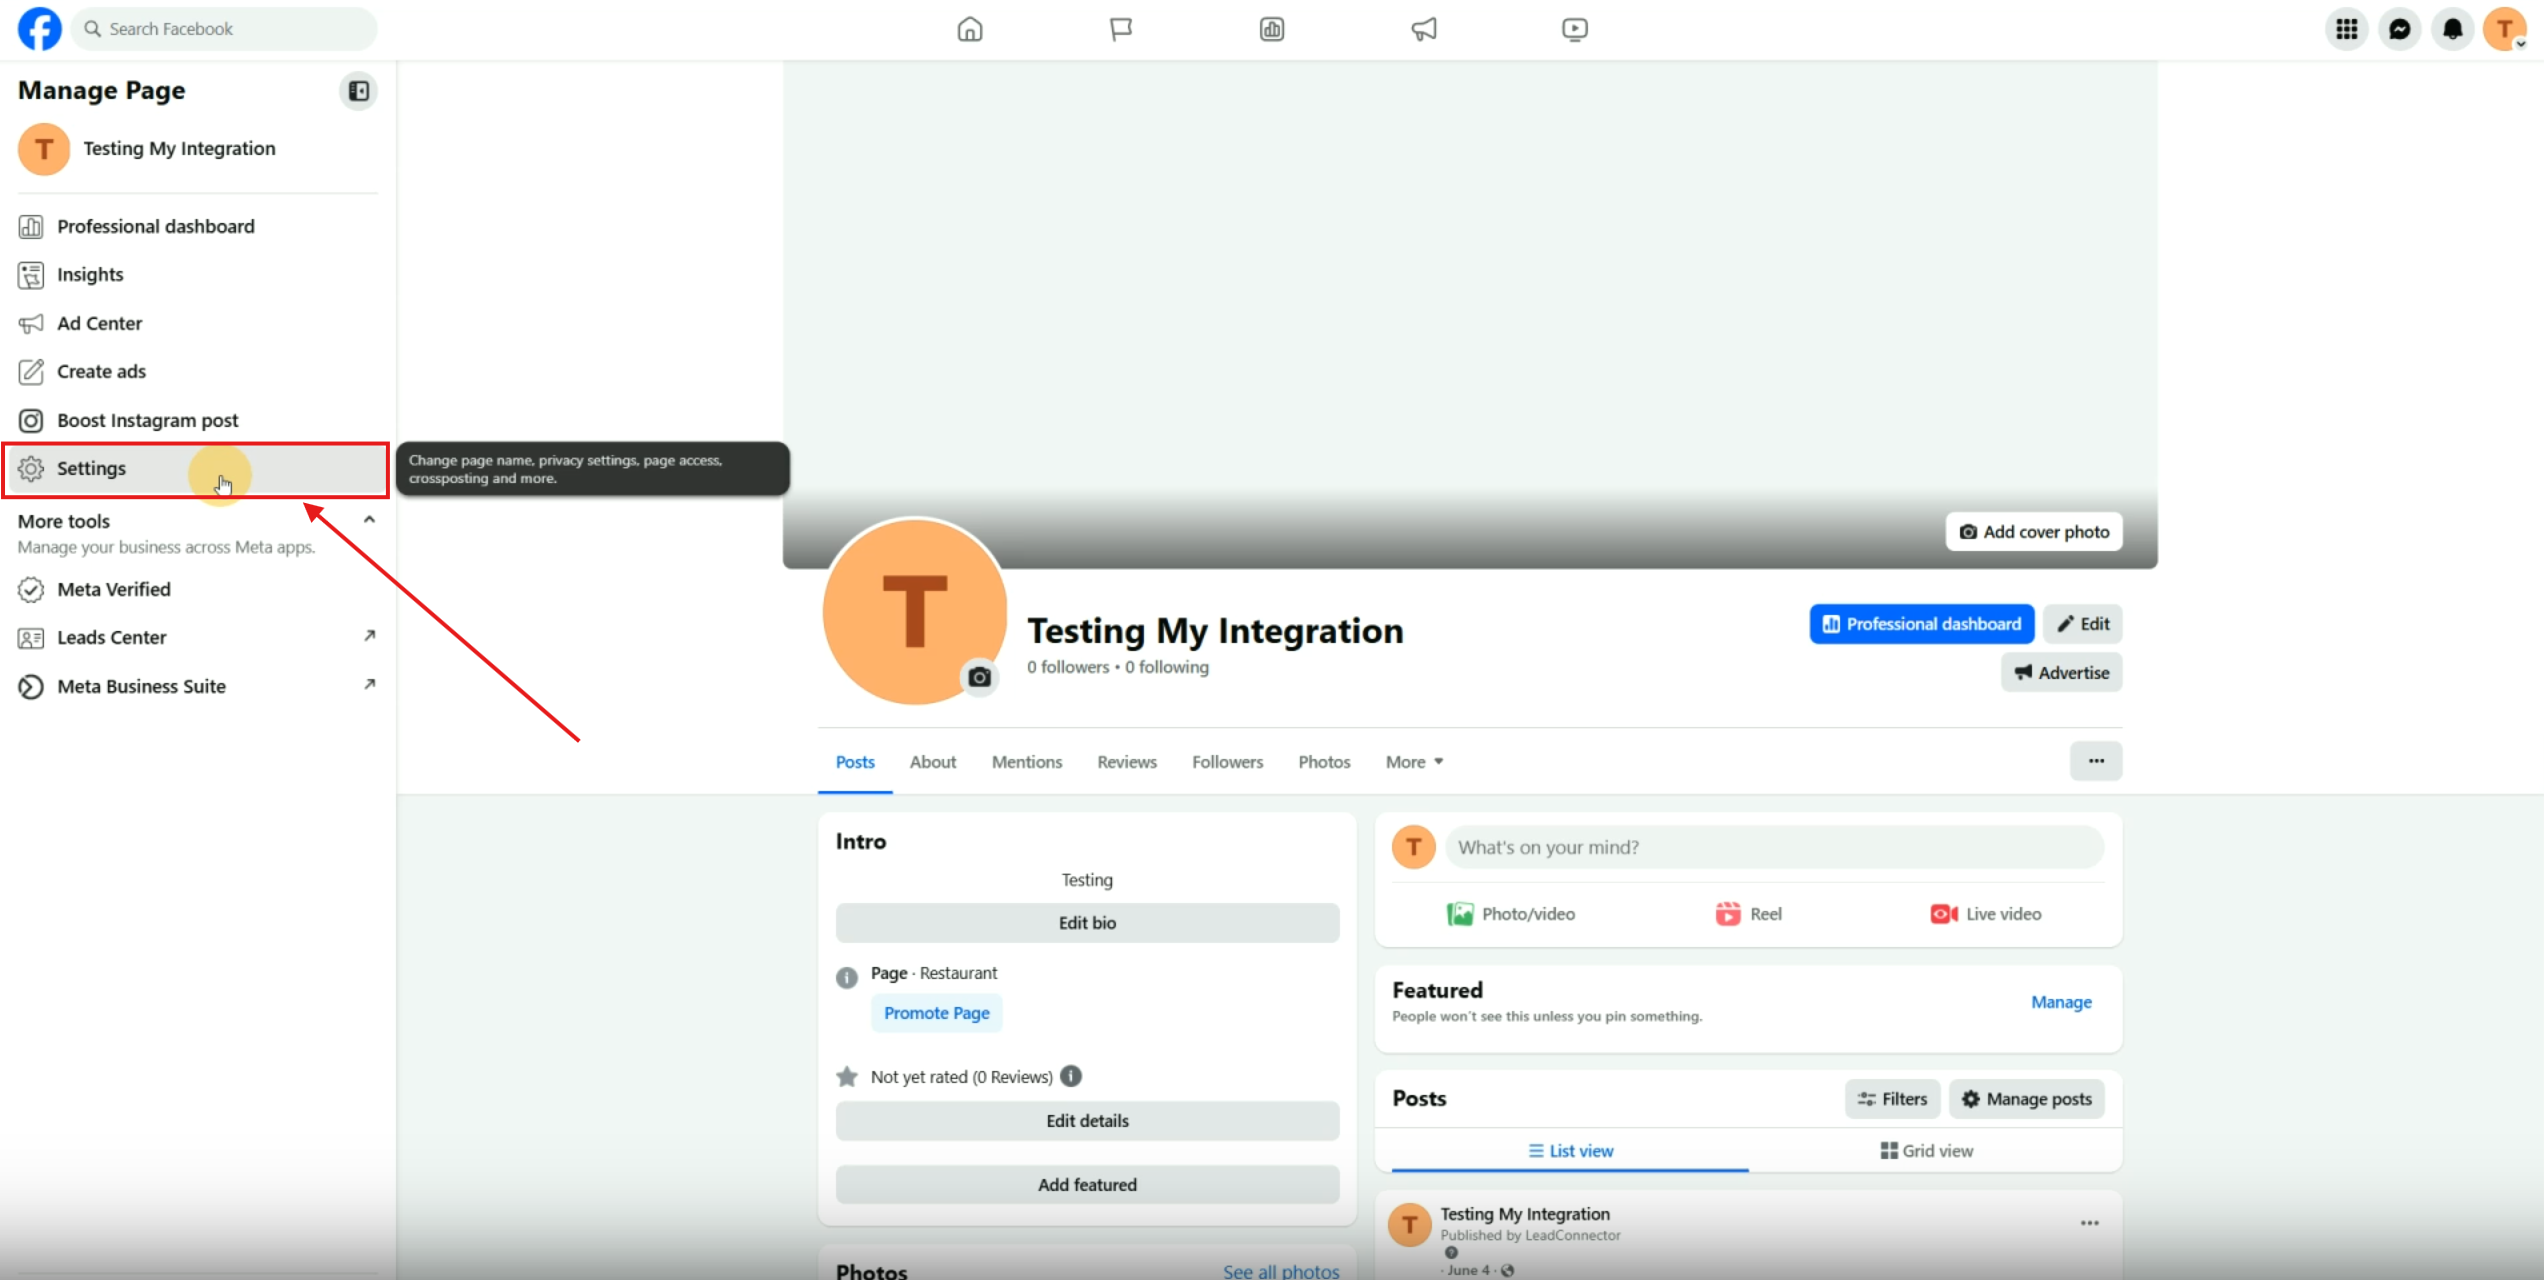Click the Reel post option

[1749, 914]
